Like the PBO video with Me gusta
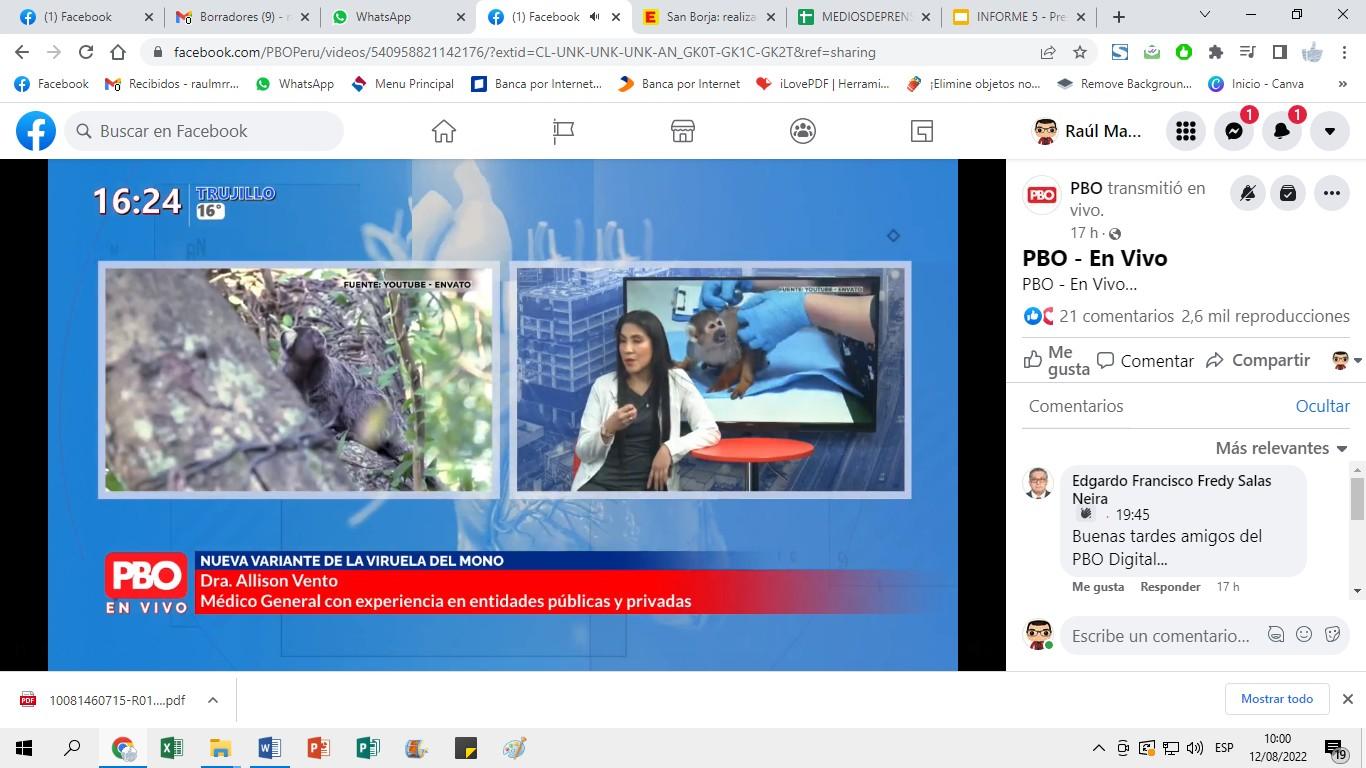This screenshot has width=1366, height=768. pyautogui.click(x=1056, y=361)
